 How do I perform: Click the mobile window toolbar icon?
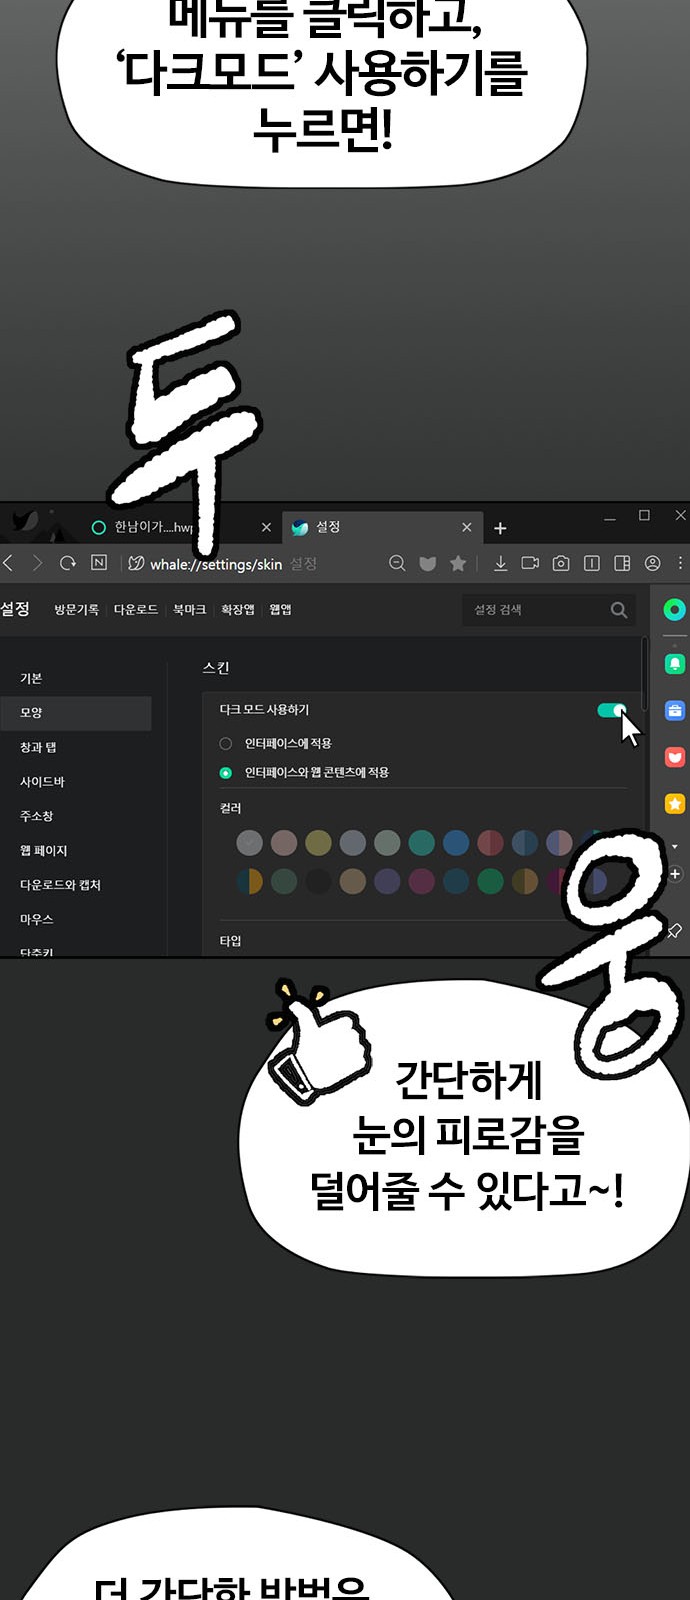point(591,563)
